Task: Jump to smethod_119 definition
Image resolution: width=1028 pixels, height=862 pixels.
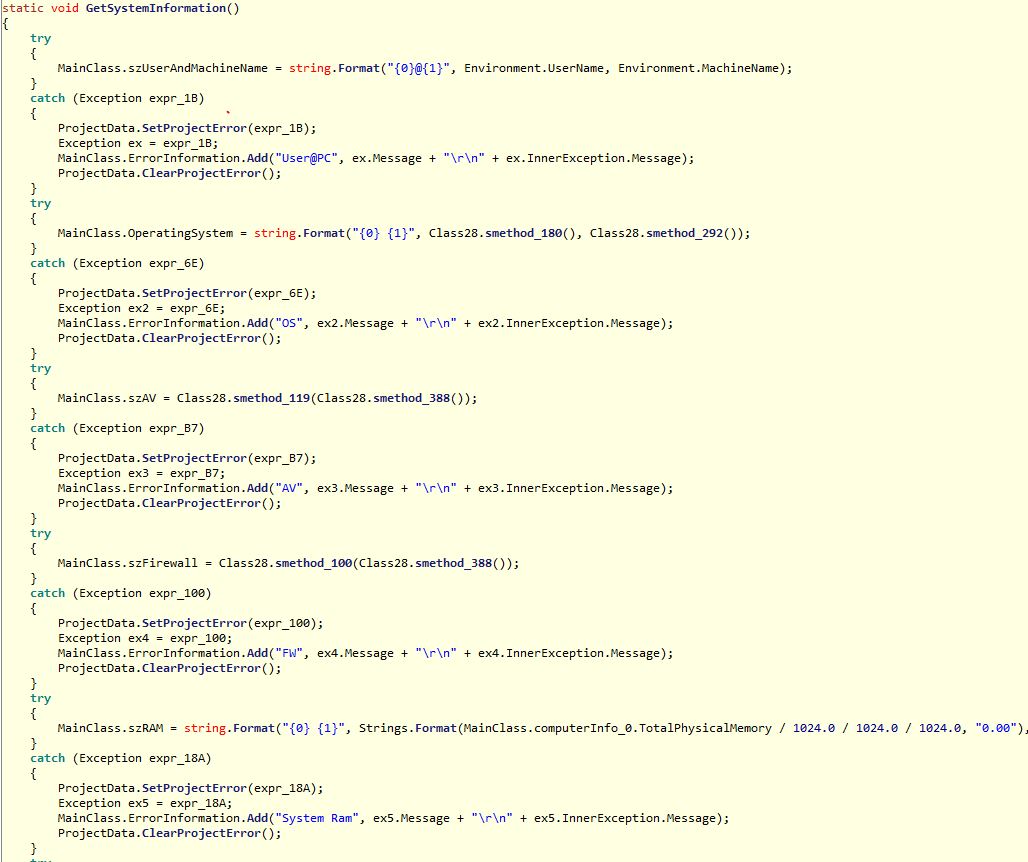Action: click(x=272, y=398)
